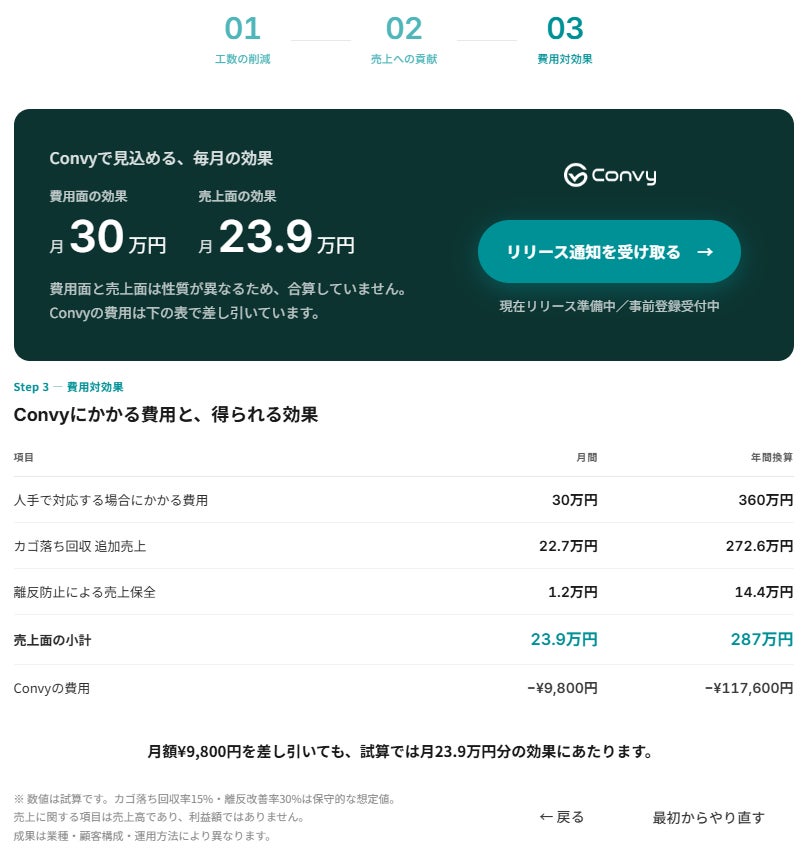Click the note 費用面と売上面は性質が異なるため
Image resolution: width=811 pixels, height=850 pixels.
(x=228, y=289)
